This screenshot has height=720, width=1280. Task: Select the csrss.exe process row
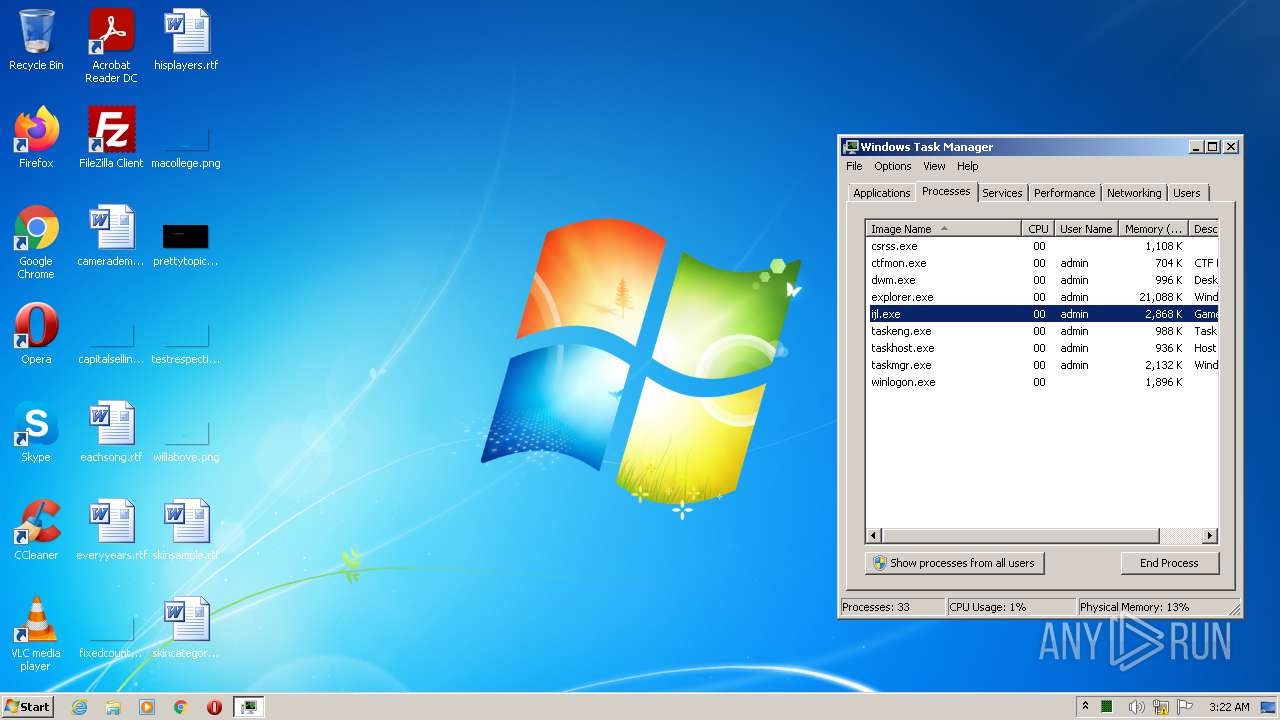pos(1042,246)
